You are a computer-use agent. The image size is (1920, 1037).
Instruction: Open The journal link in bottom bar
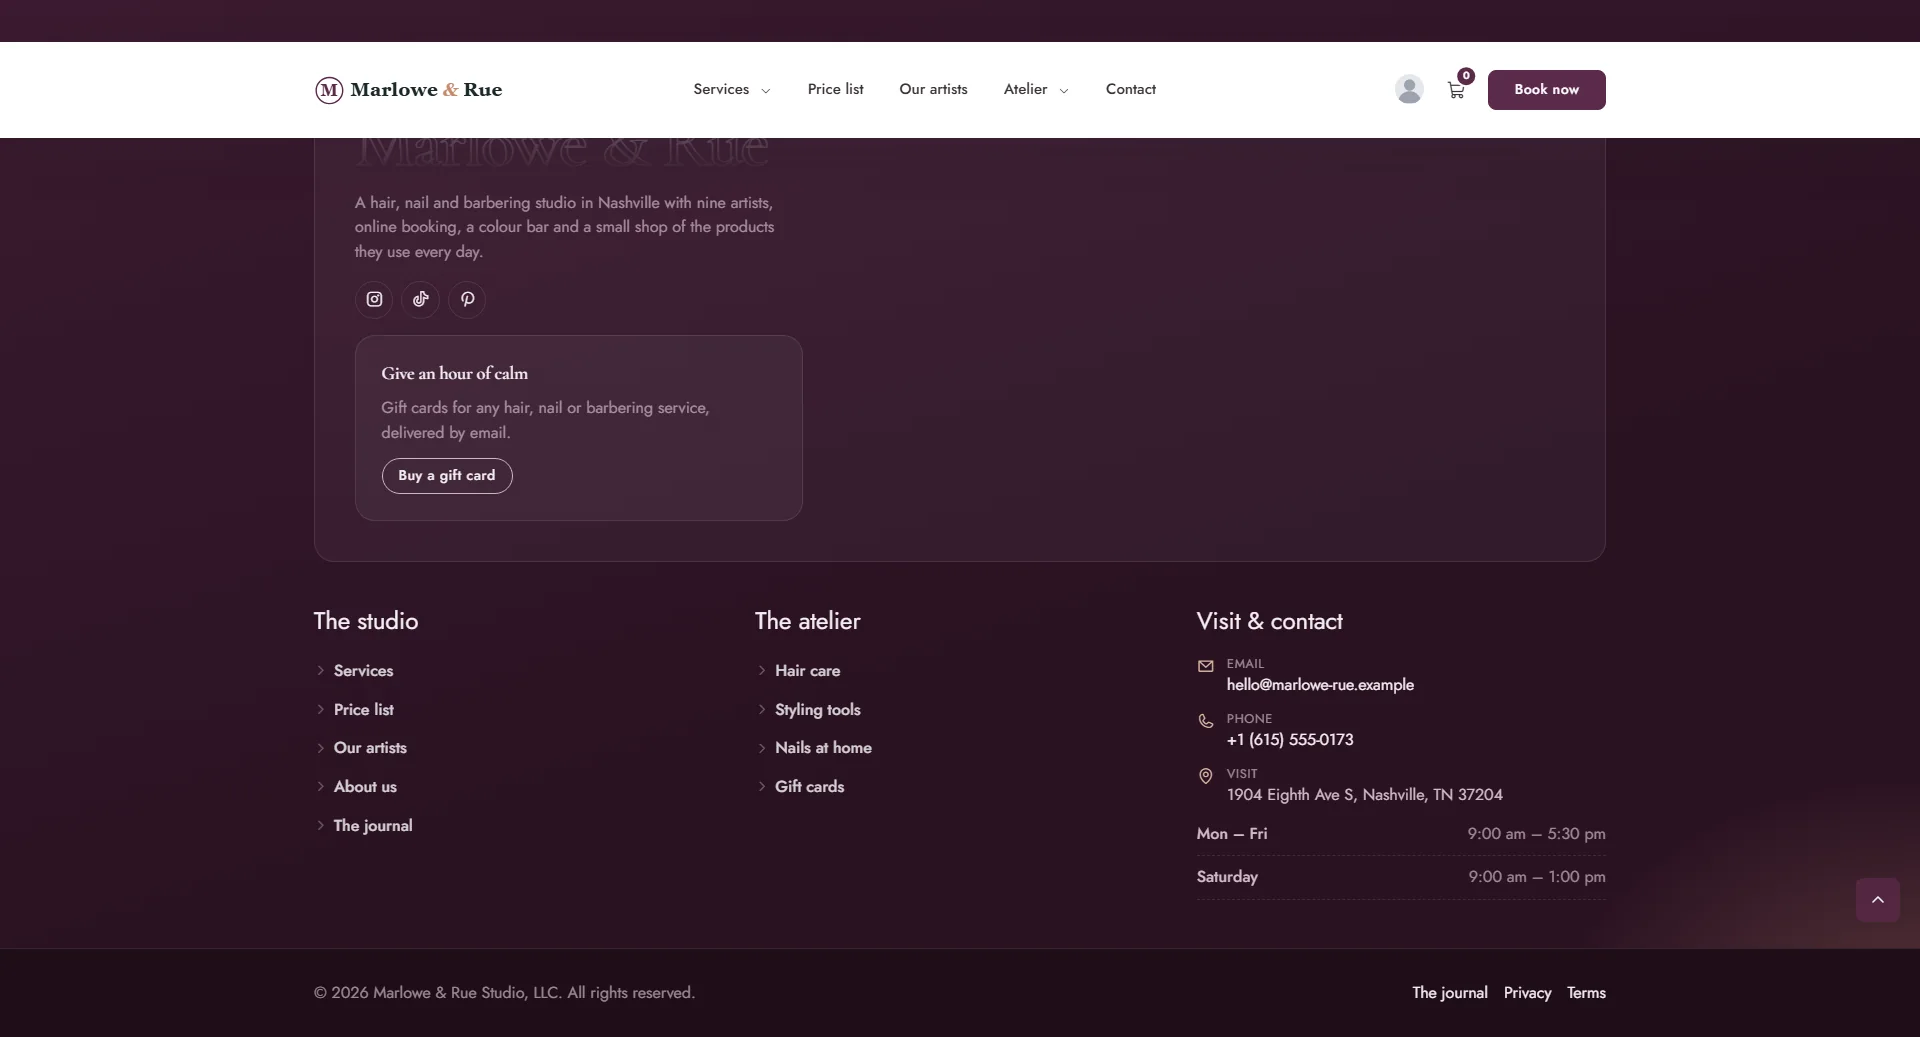click(x=1450, y=993)
